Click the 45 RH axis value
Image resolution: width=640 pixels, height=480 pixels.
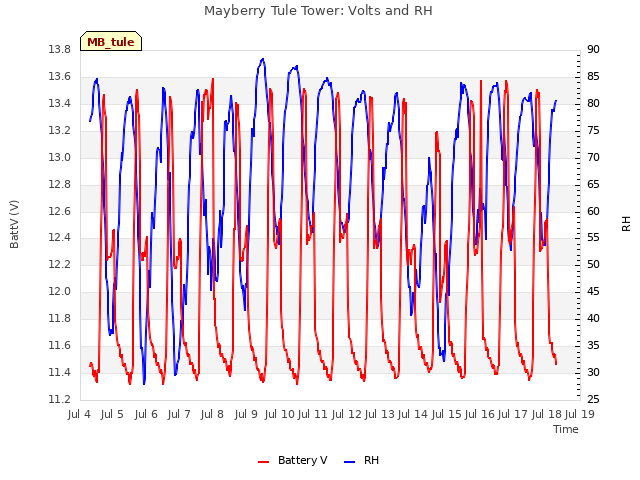pyautogui.click(x=593, y=291)
